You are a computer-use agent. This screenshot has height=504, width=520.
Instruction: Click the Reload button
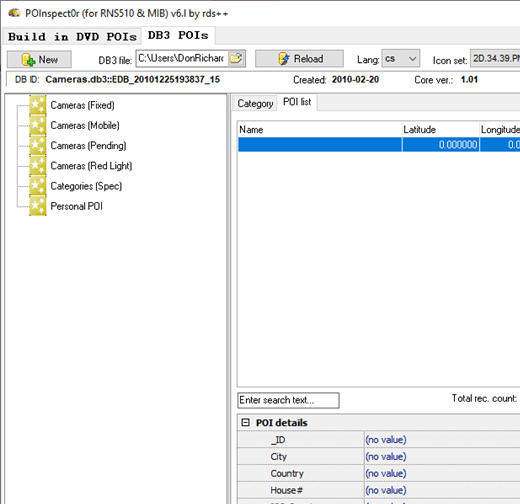coord(299,59)
